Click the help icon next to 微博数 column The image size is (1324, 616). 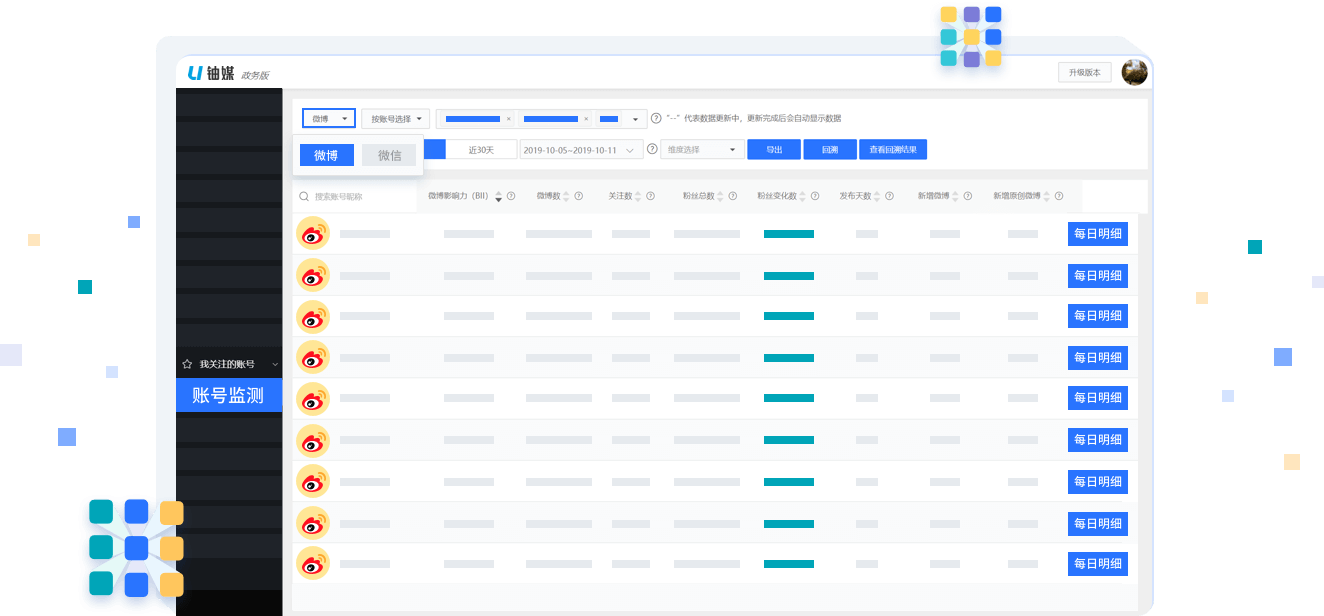point(578,196)
